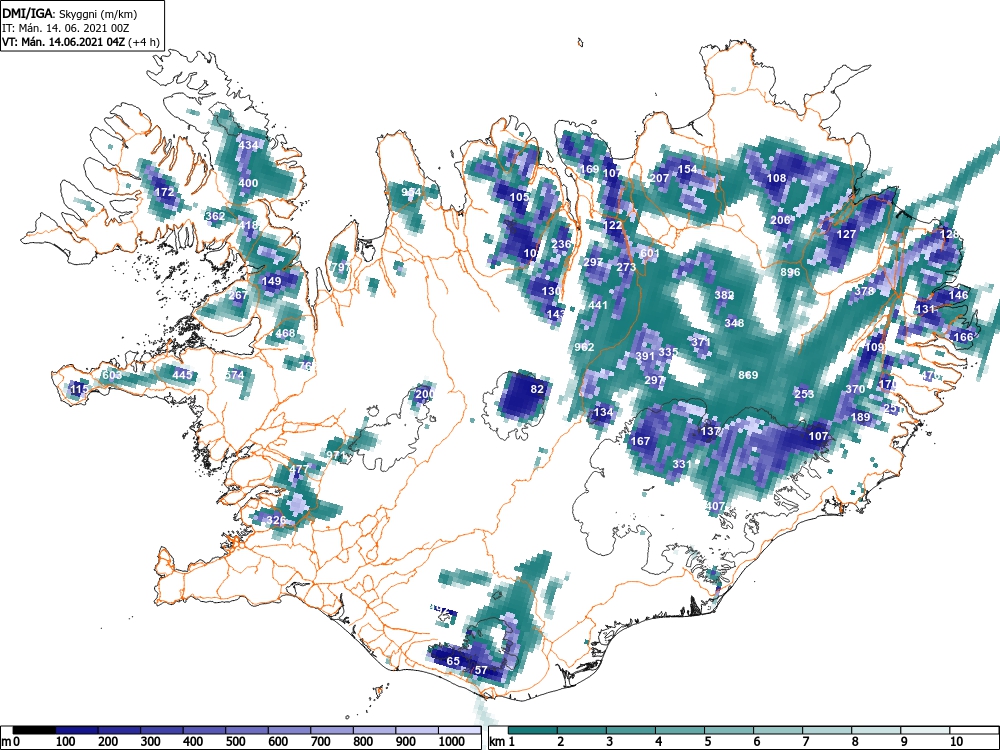Viewport: 1000px width, 750px height.
Task: Click the visibility value 166 on east coast
Action: point(963,337)
